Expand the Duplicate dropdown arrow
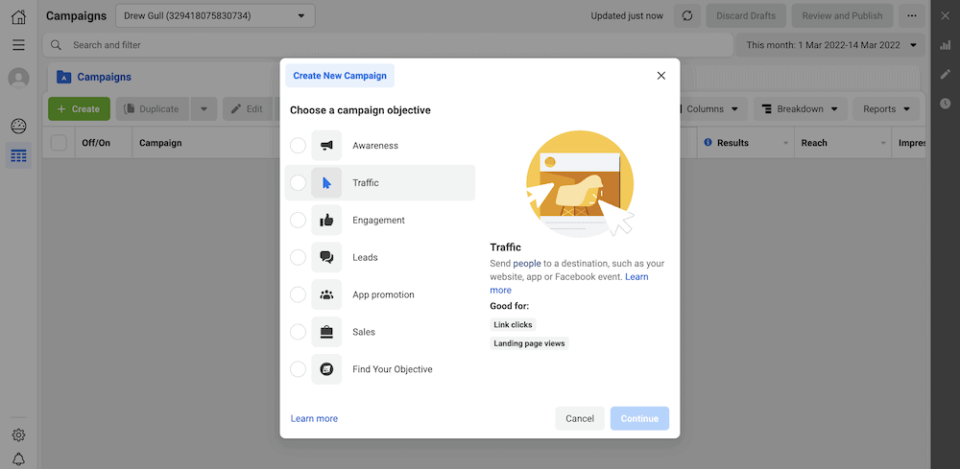Screen dimensions: 960x469 pyautogui.click(x=204, y=109)
